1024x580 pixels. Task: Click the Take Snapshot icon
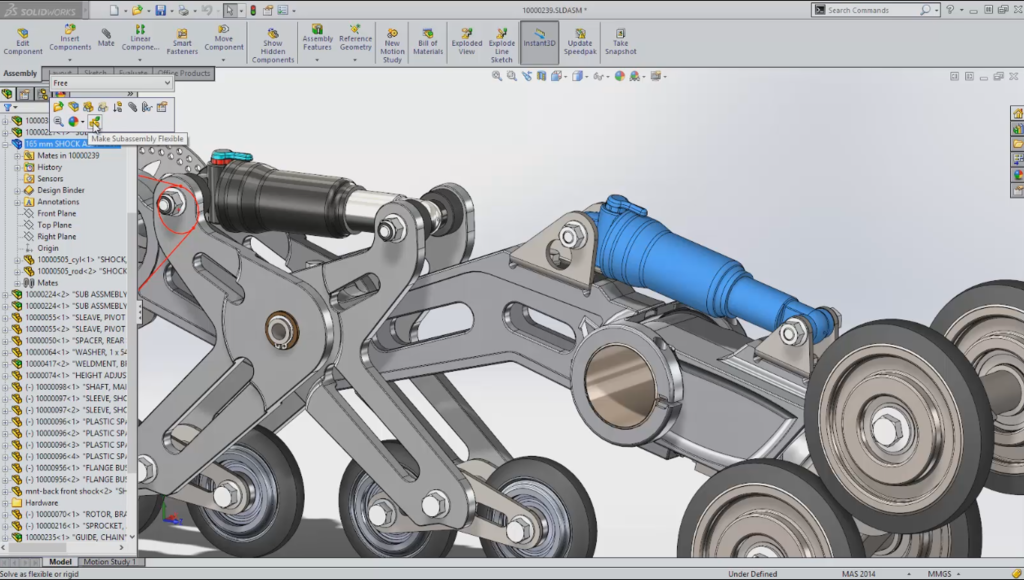[x=620, y=41]
